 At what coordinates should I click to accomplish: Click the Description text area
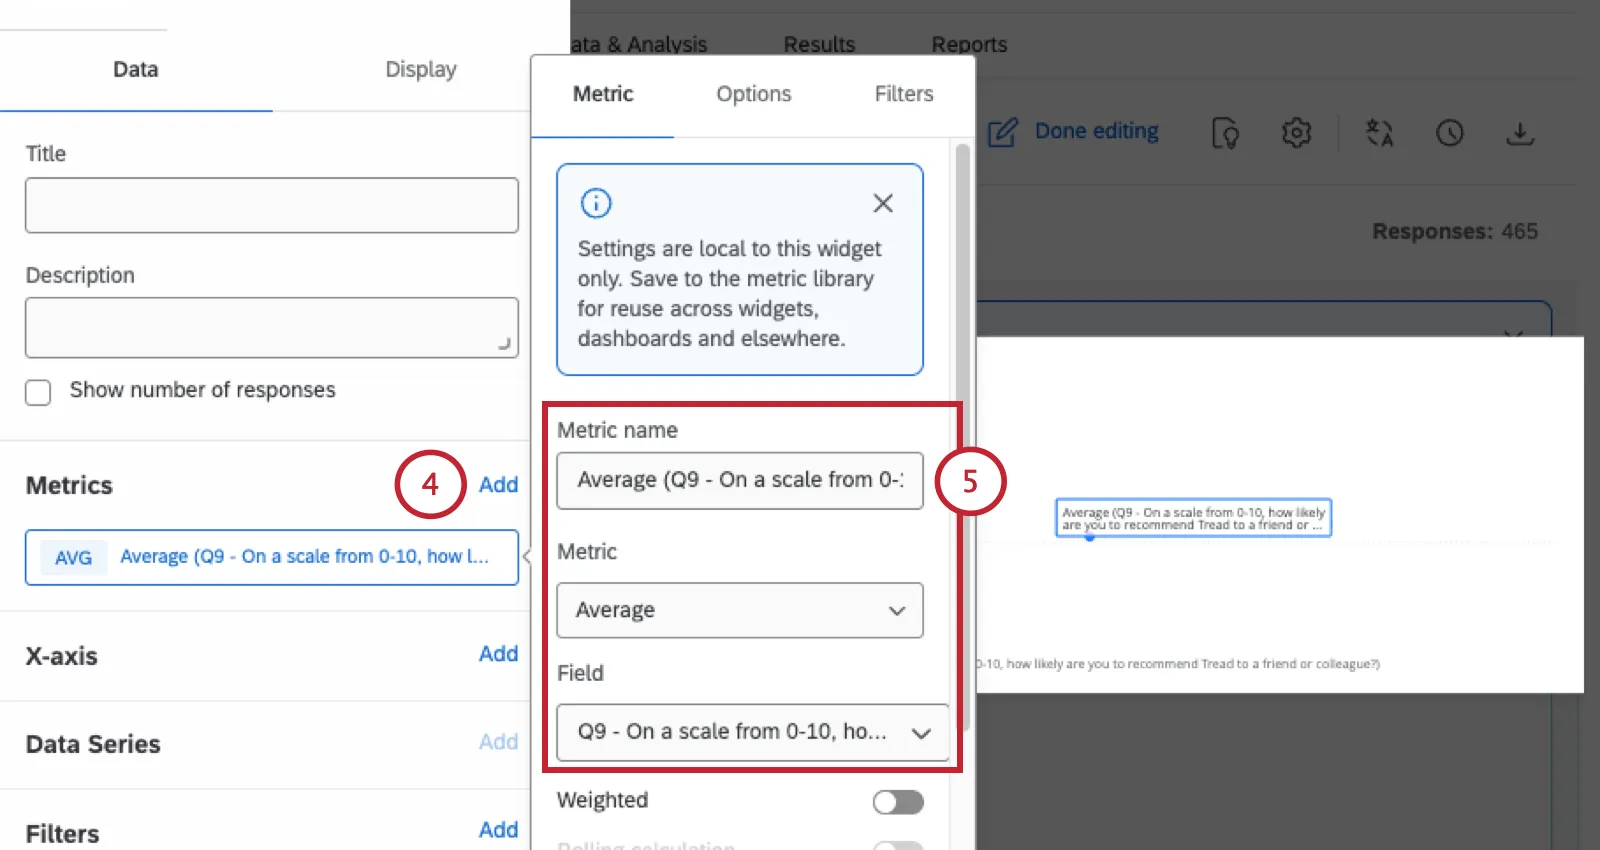click(272, 327)
